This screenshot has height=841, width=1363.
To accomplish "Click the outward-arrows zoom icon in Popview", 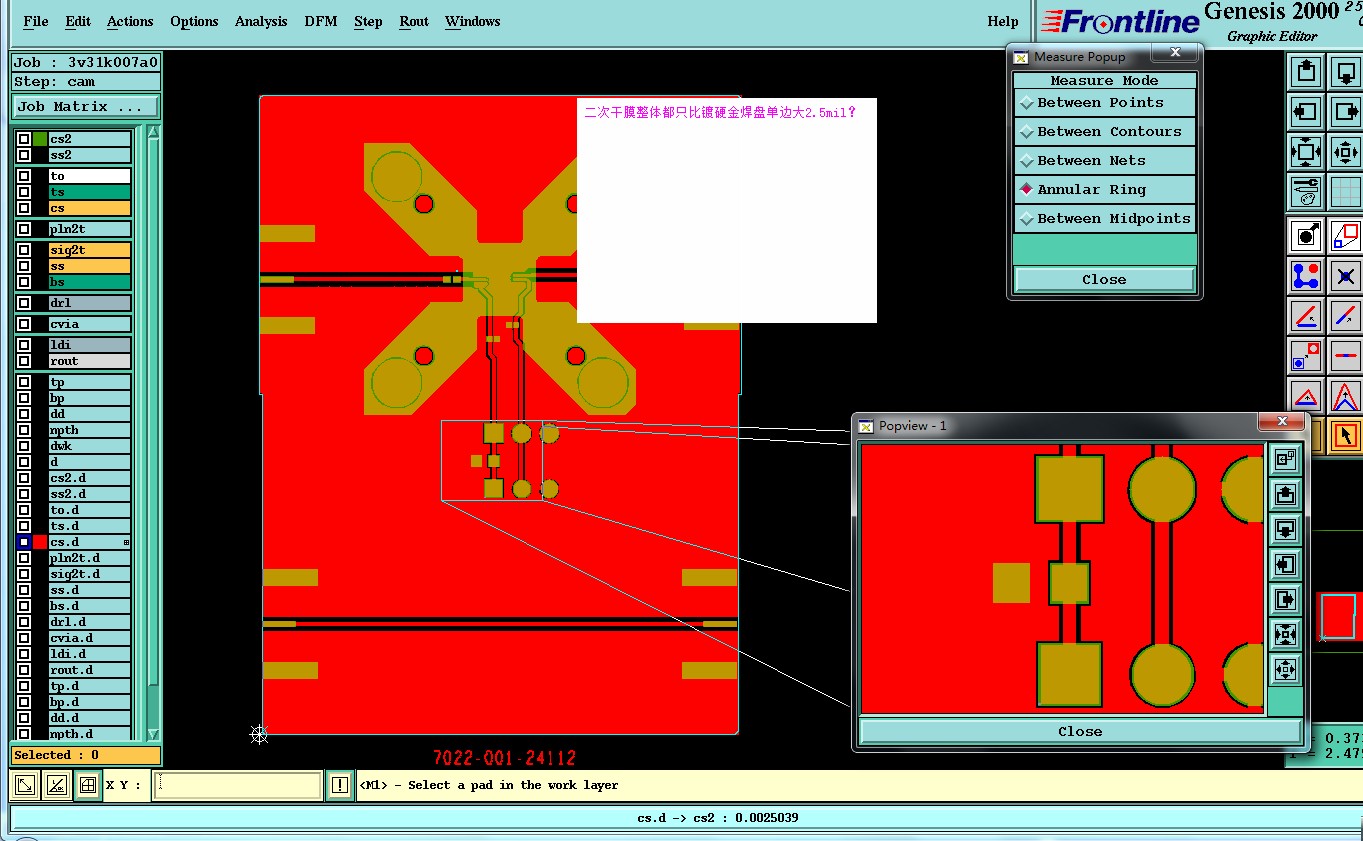I will point(1285,669).
